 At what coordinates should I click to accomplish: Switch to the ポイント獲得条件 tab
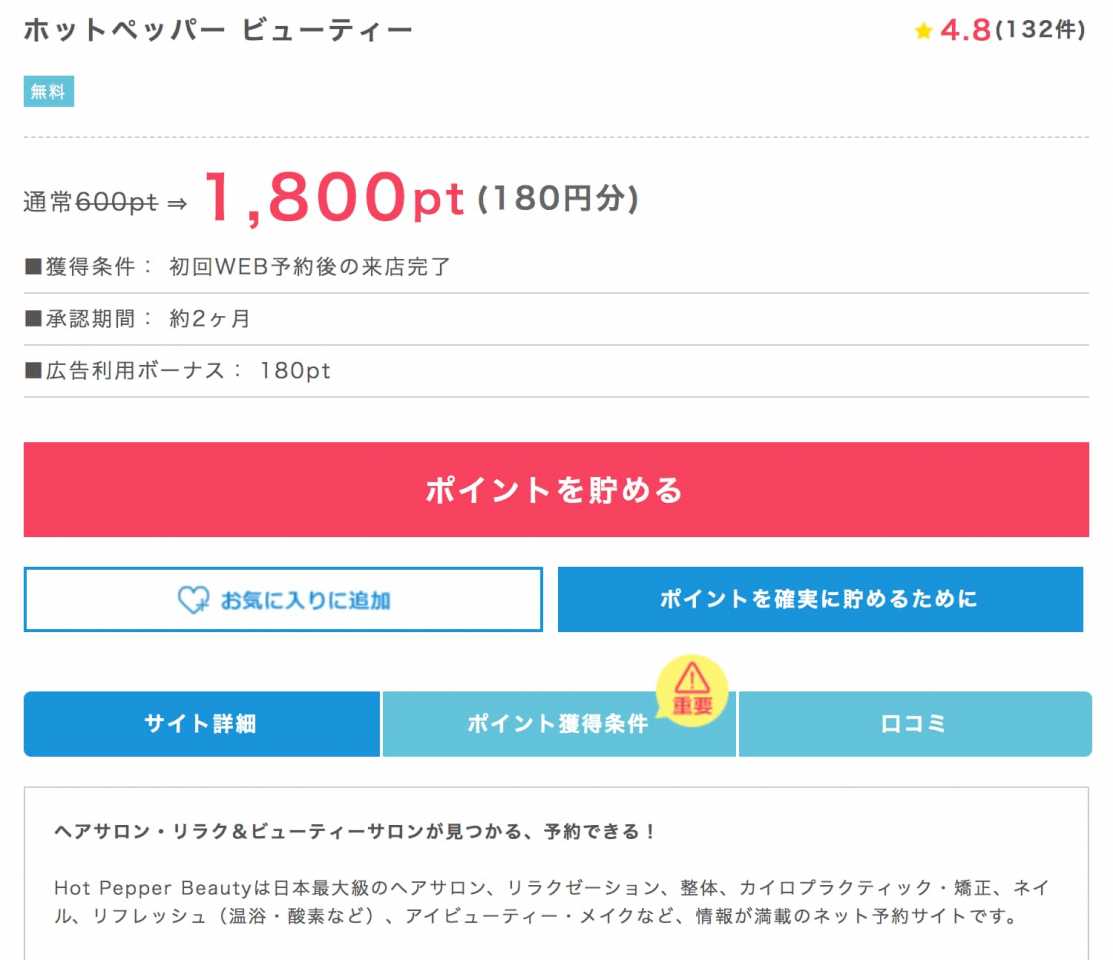(559, 724)
